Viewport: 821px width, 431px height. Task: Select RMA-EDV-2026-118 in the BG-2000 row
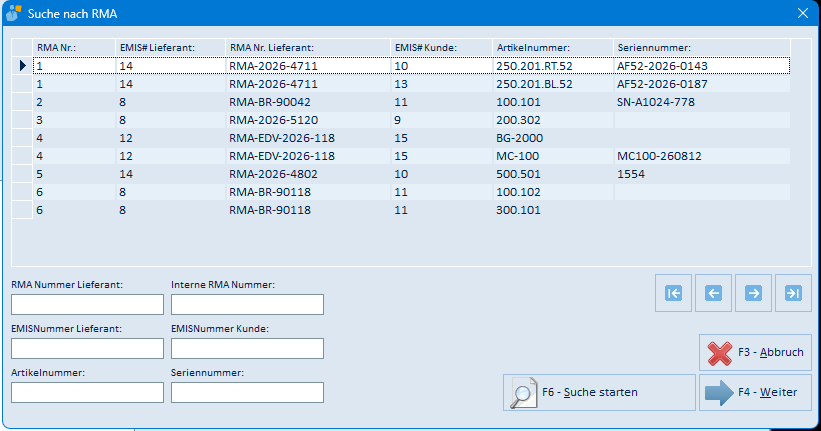click(x=308, y=138)
